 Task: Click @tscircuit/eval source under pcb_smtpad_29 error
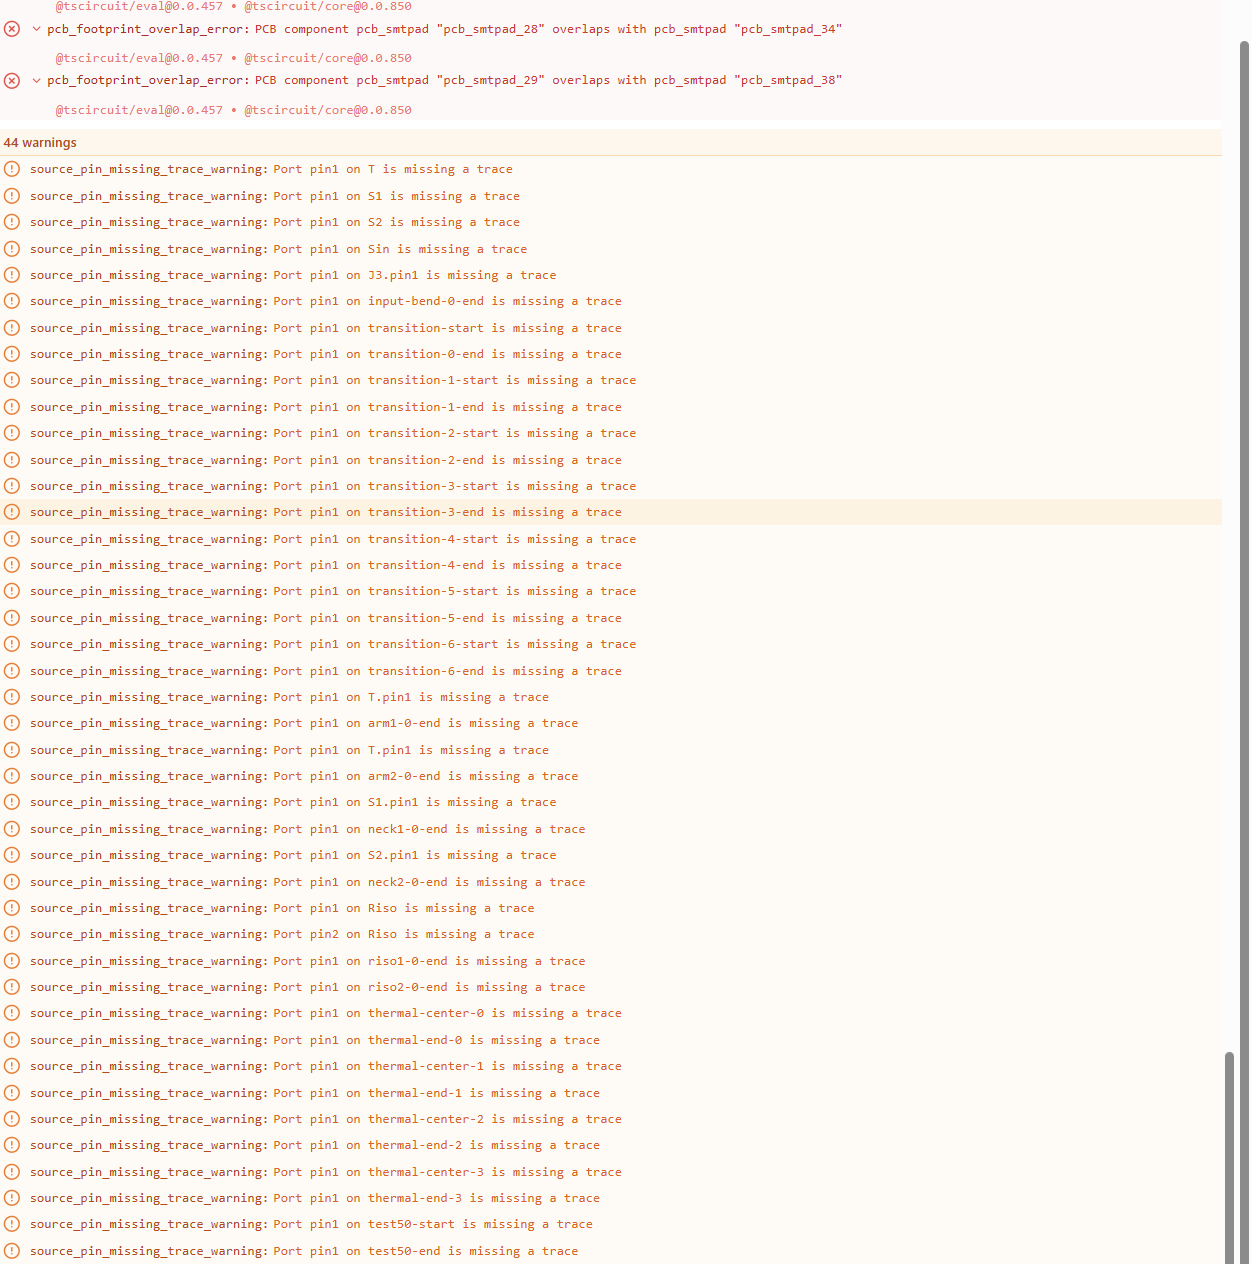139,110
